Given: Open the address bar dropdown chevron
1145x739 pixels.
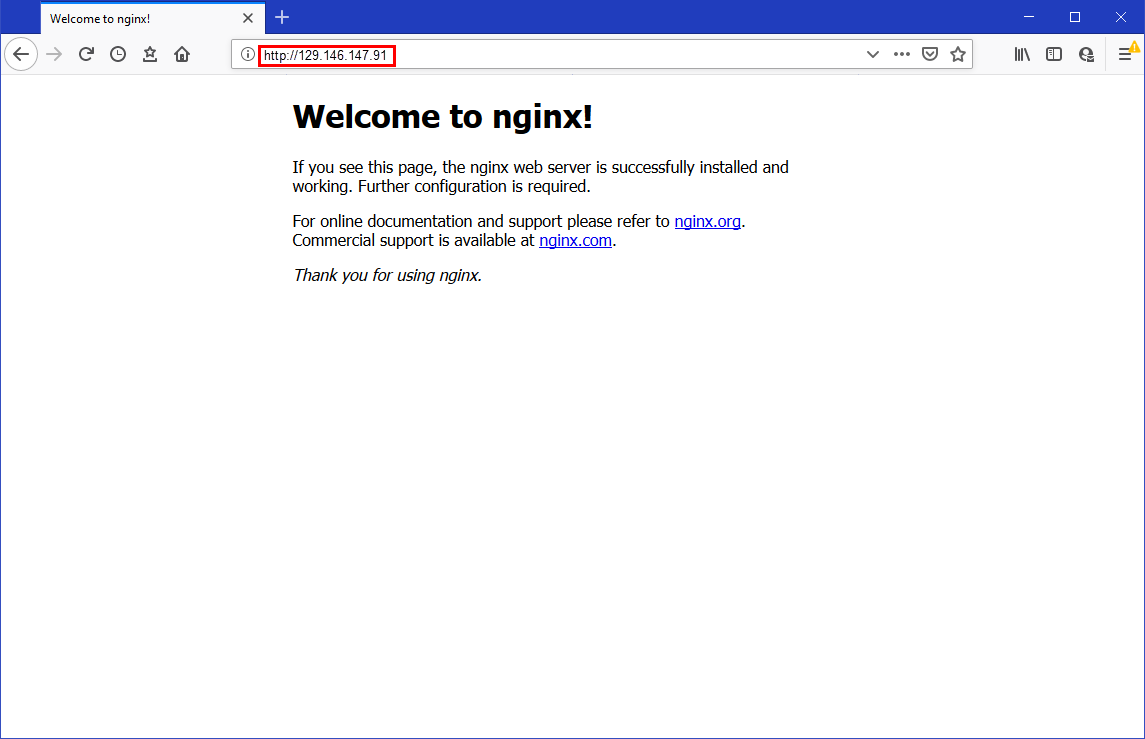Looking at the screenshot, I should (x=872, y=54).
